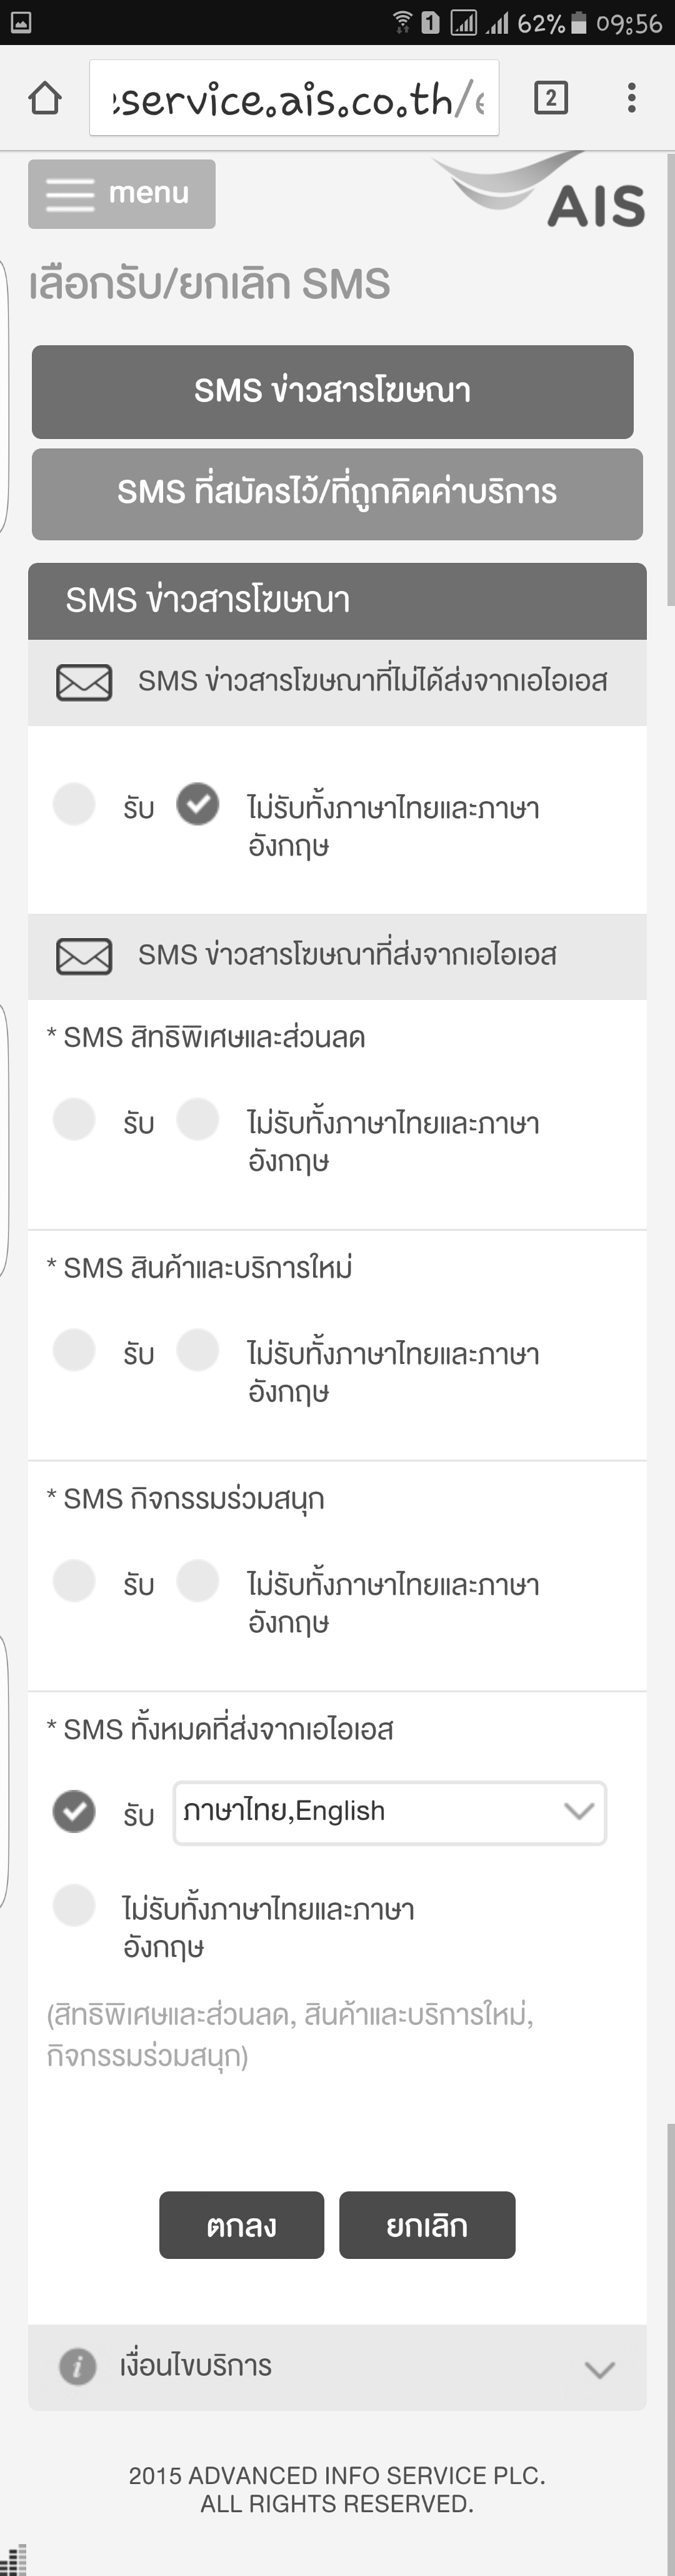Tap the Wi-Fi status bar icon

click(x=402, y=22)
